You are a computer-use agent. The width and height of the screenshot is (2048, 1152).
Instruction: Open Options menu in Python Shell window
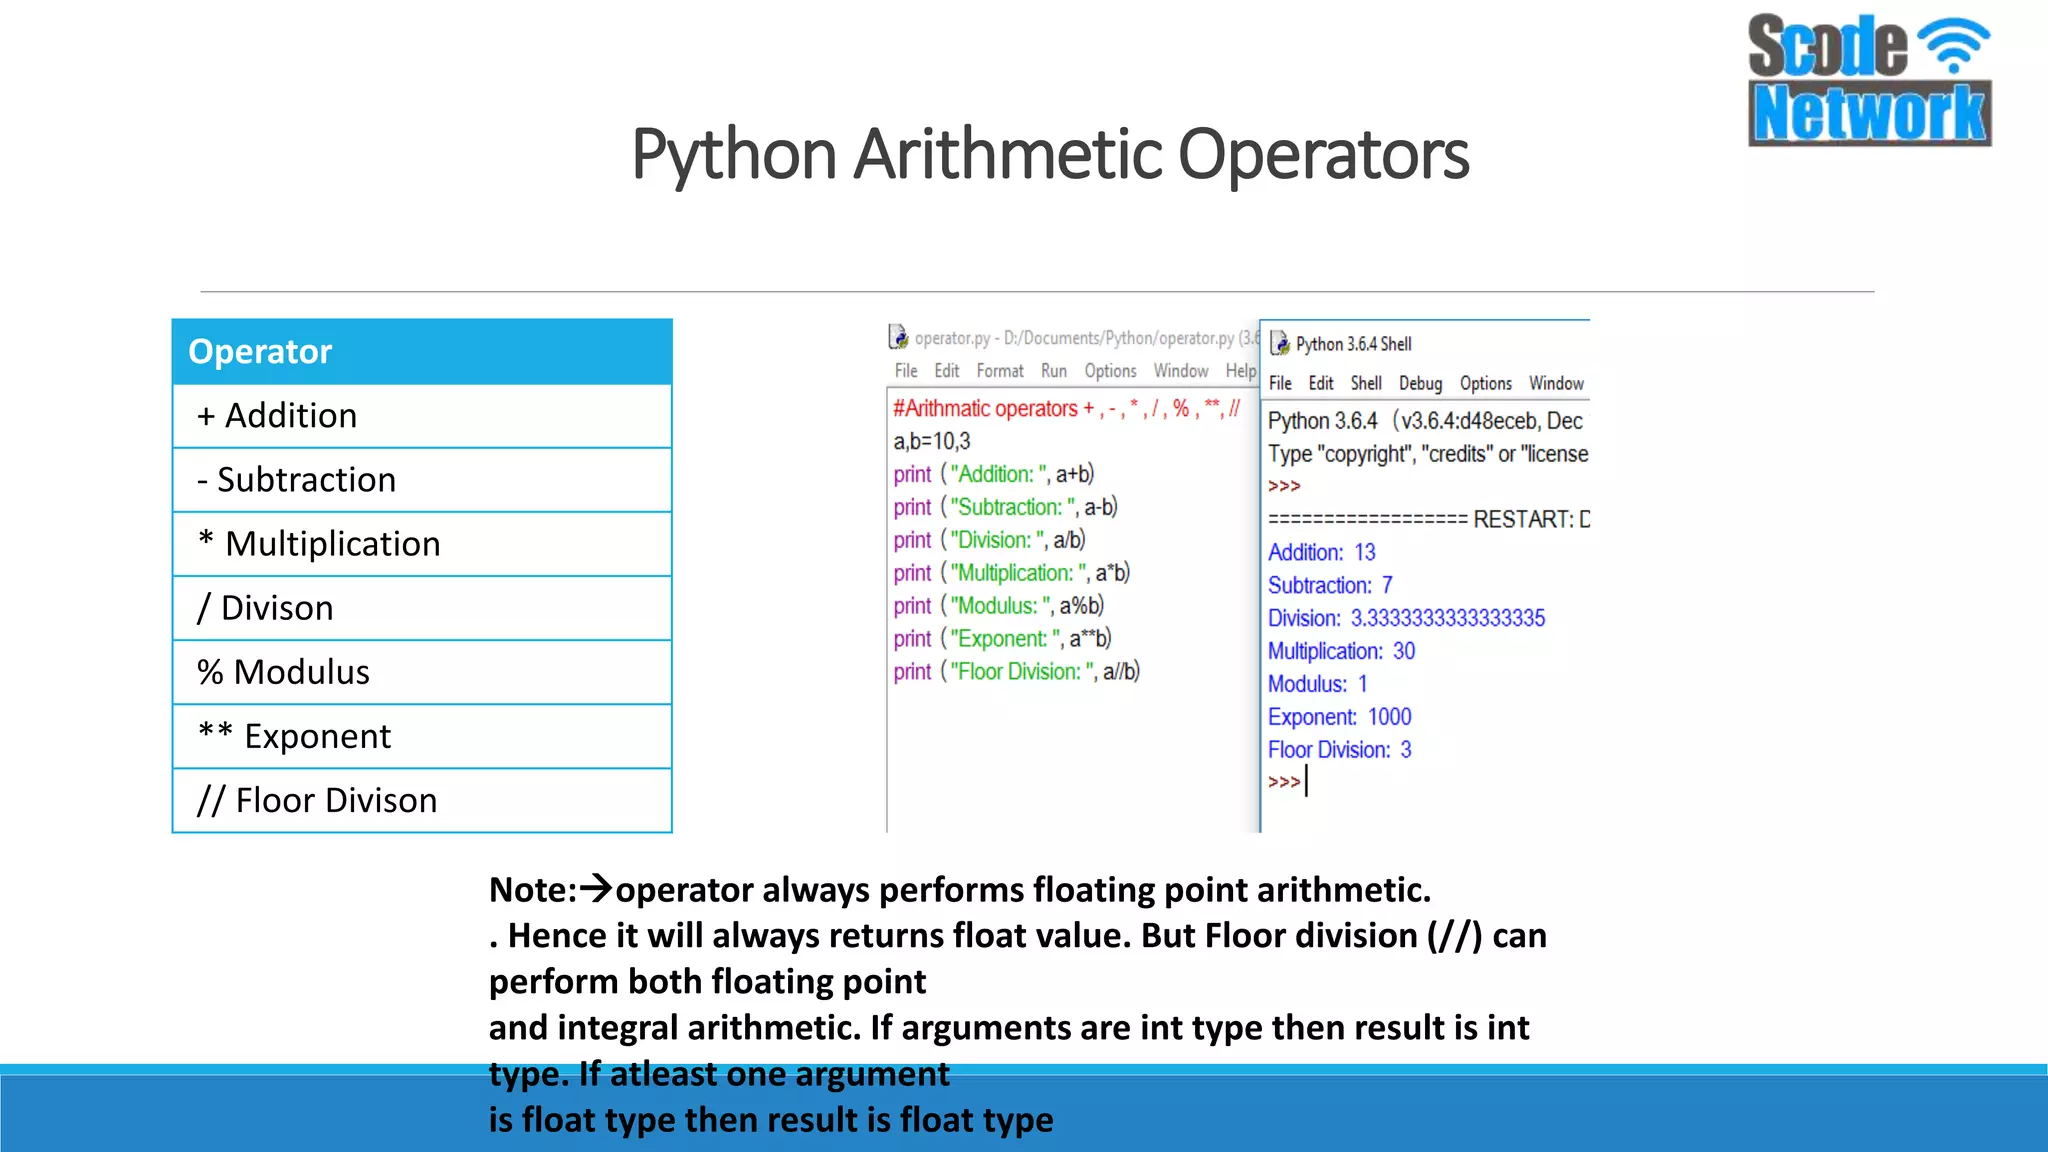(x=1486, y=383)
